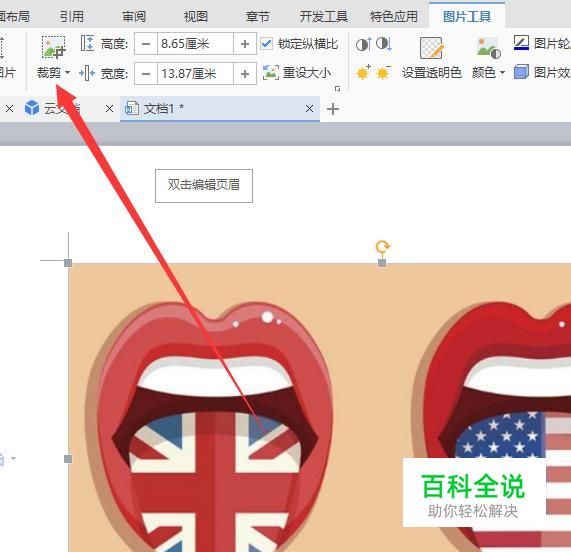The width and height of the screenshot is (571, 552).
Task: Increase picture contrast icon
Action: (363, 44)
